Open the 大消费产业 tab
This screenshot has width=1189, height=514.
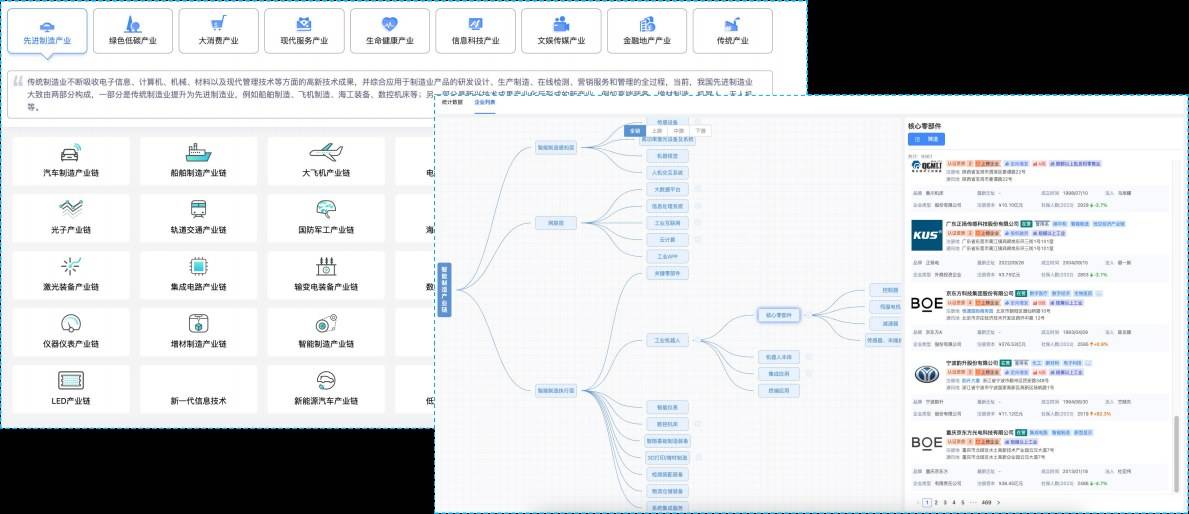point(218,31)
